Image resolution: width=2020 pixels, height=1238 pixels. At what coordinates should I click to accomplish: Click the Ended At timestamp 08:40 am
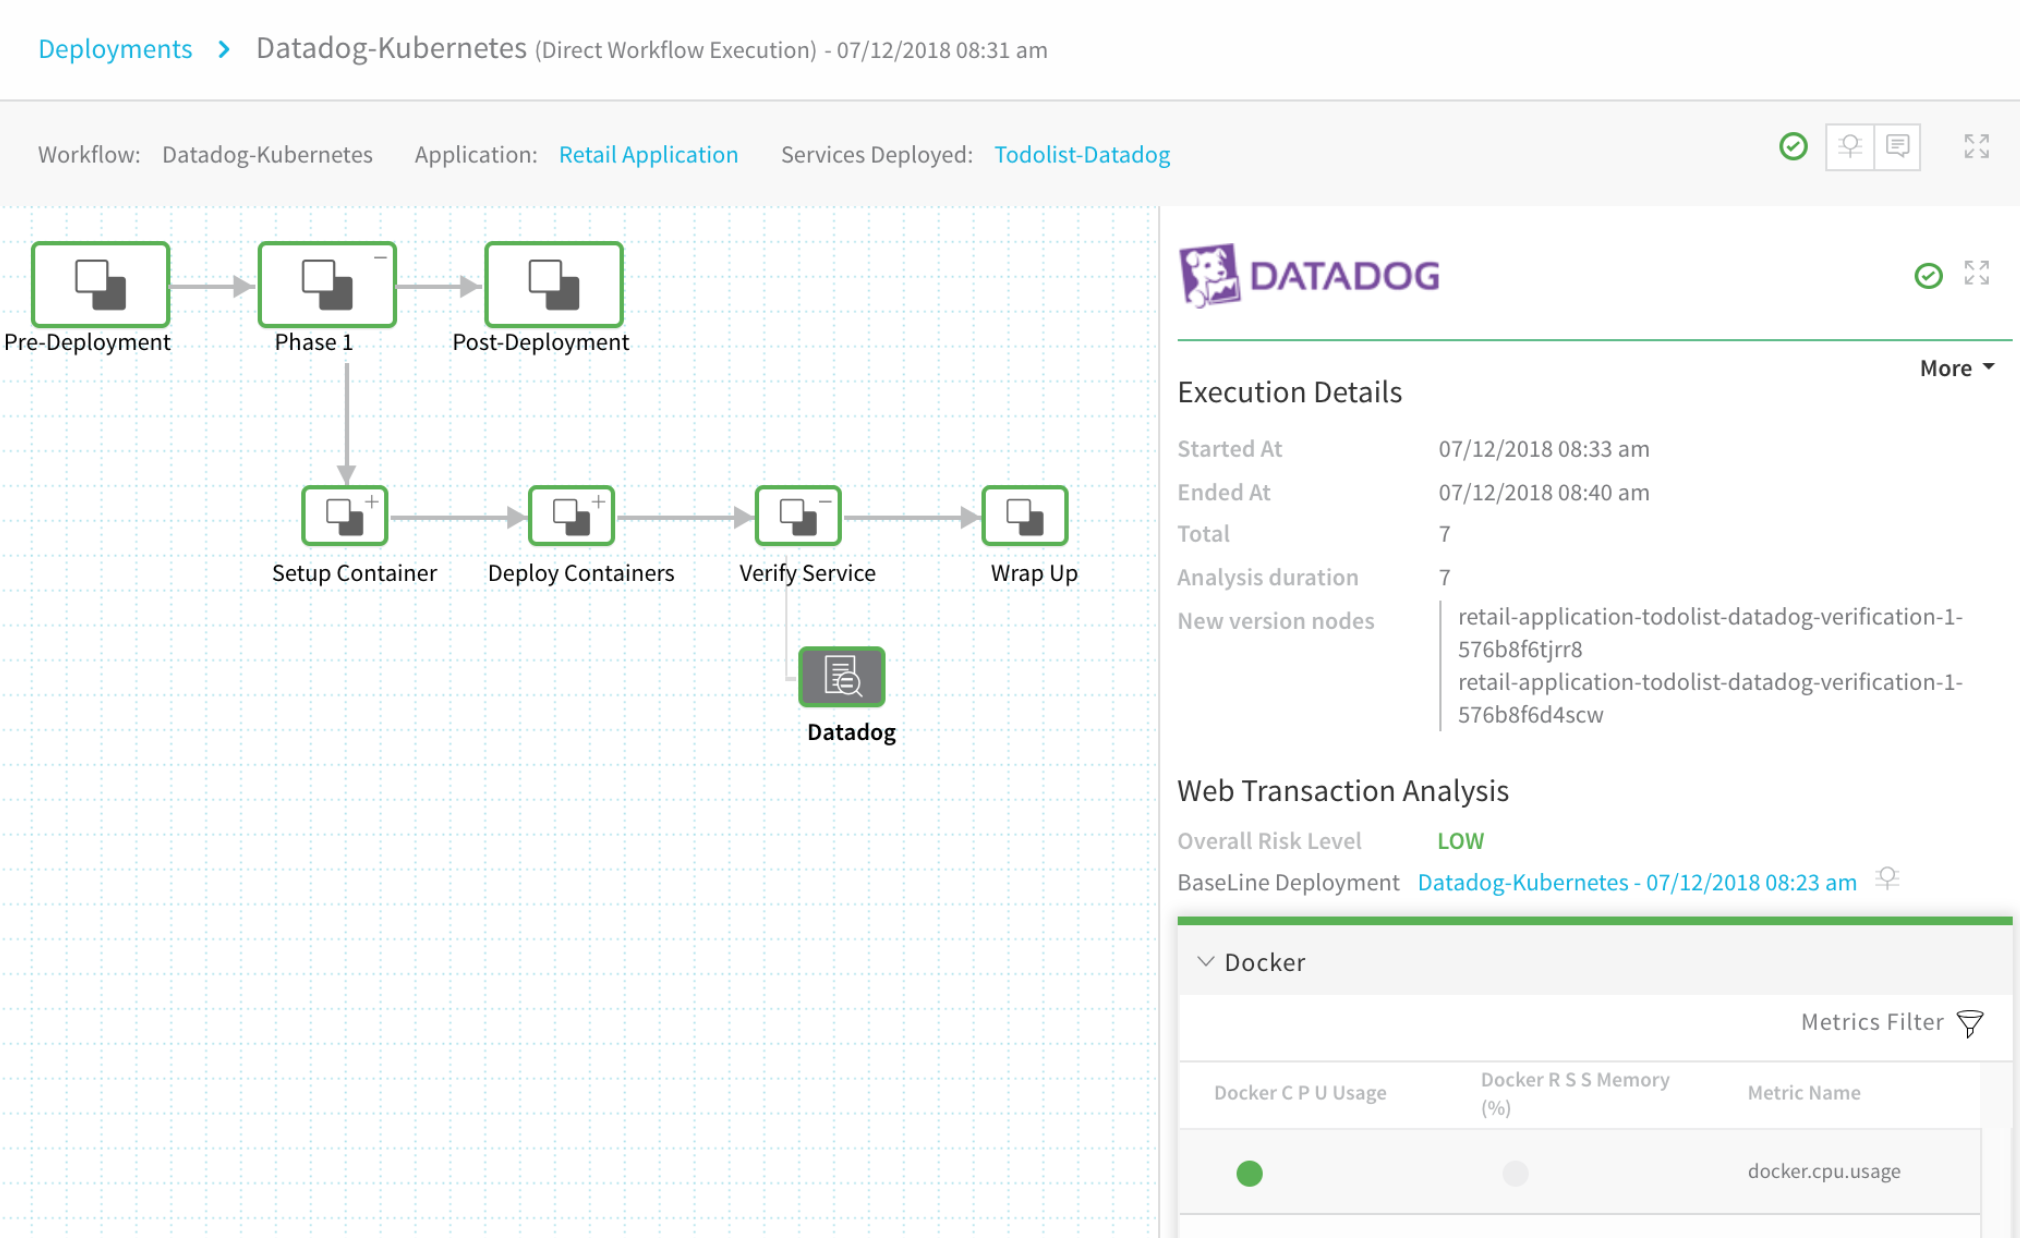pyautogui.click(x=1544, y=492)
